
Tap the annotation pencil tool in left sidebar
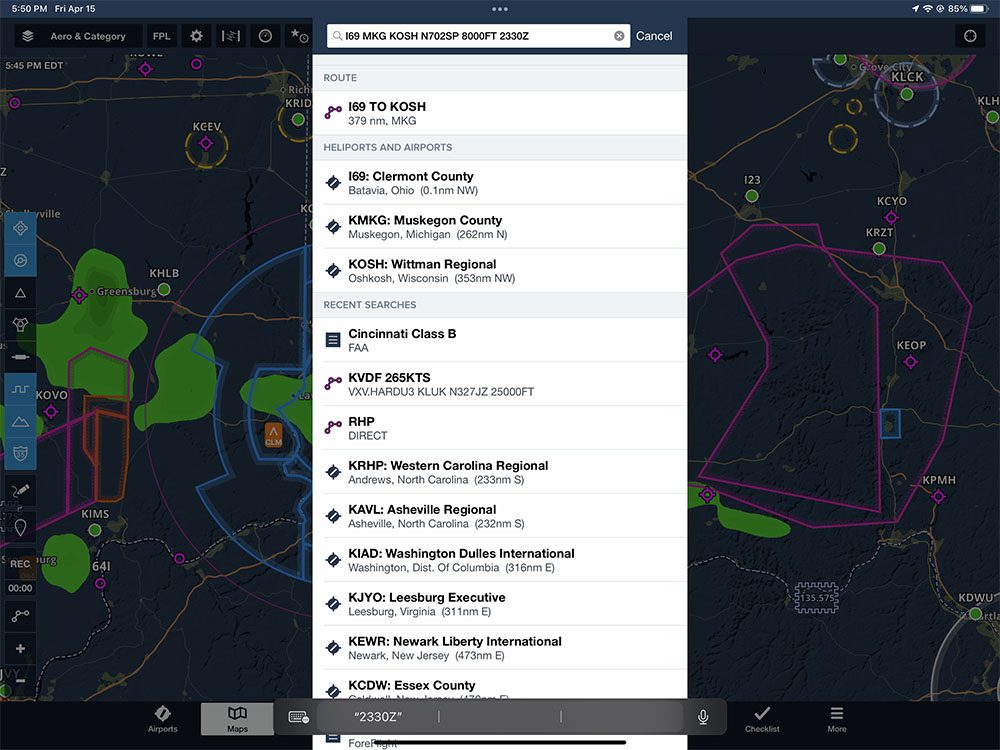20,490
